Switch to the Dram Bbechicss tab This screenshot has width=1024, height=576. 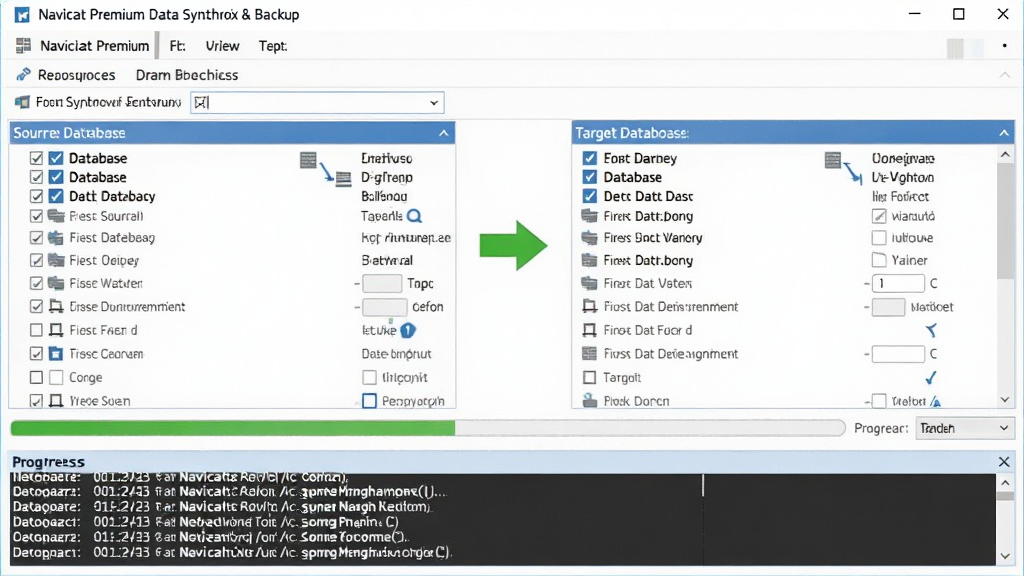[187, 75]
